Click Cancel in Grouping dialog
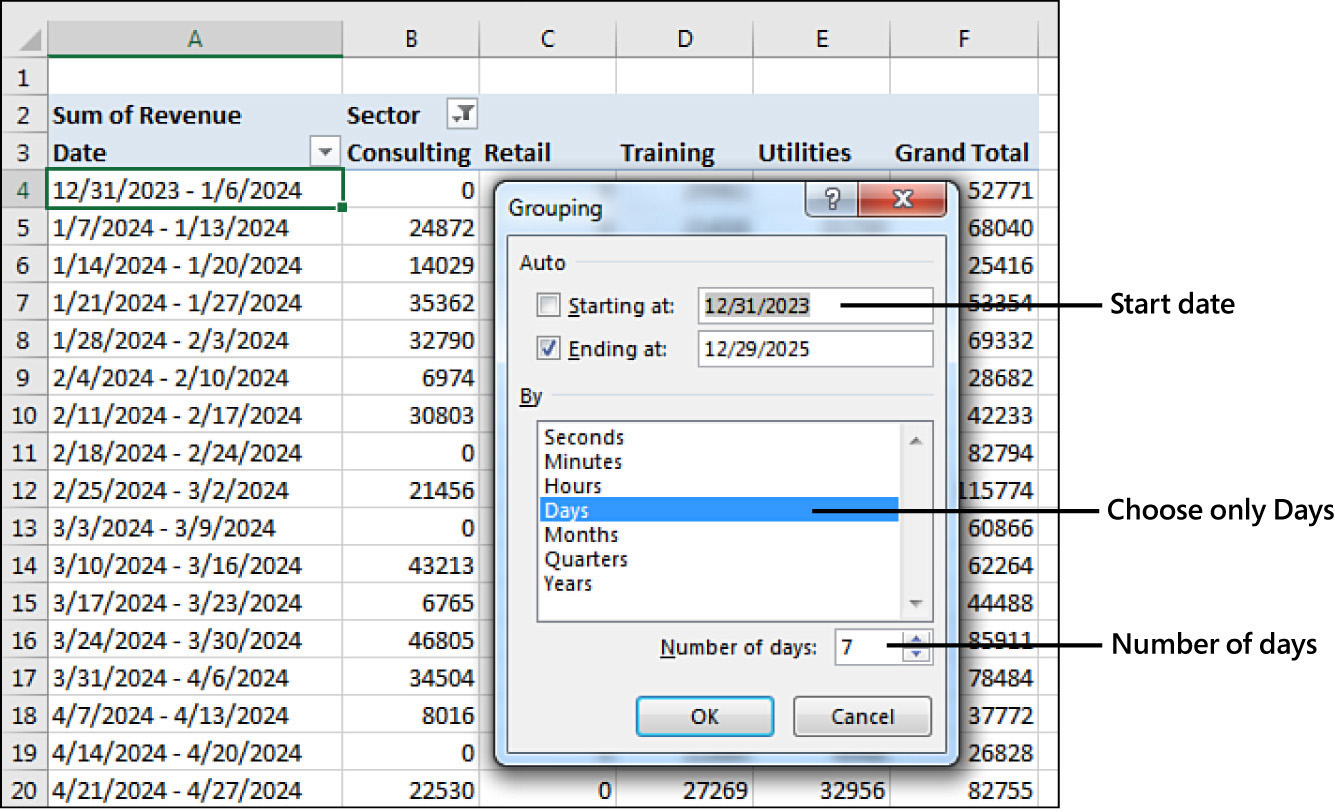This screenshot has width=1335, height=812. point(862,716)
